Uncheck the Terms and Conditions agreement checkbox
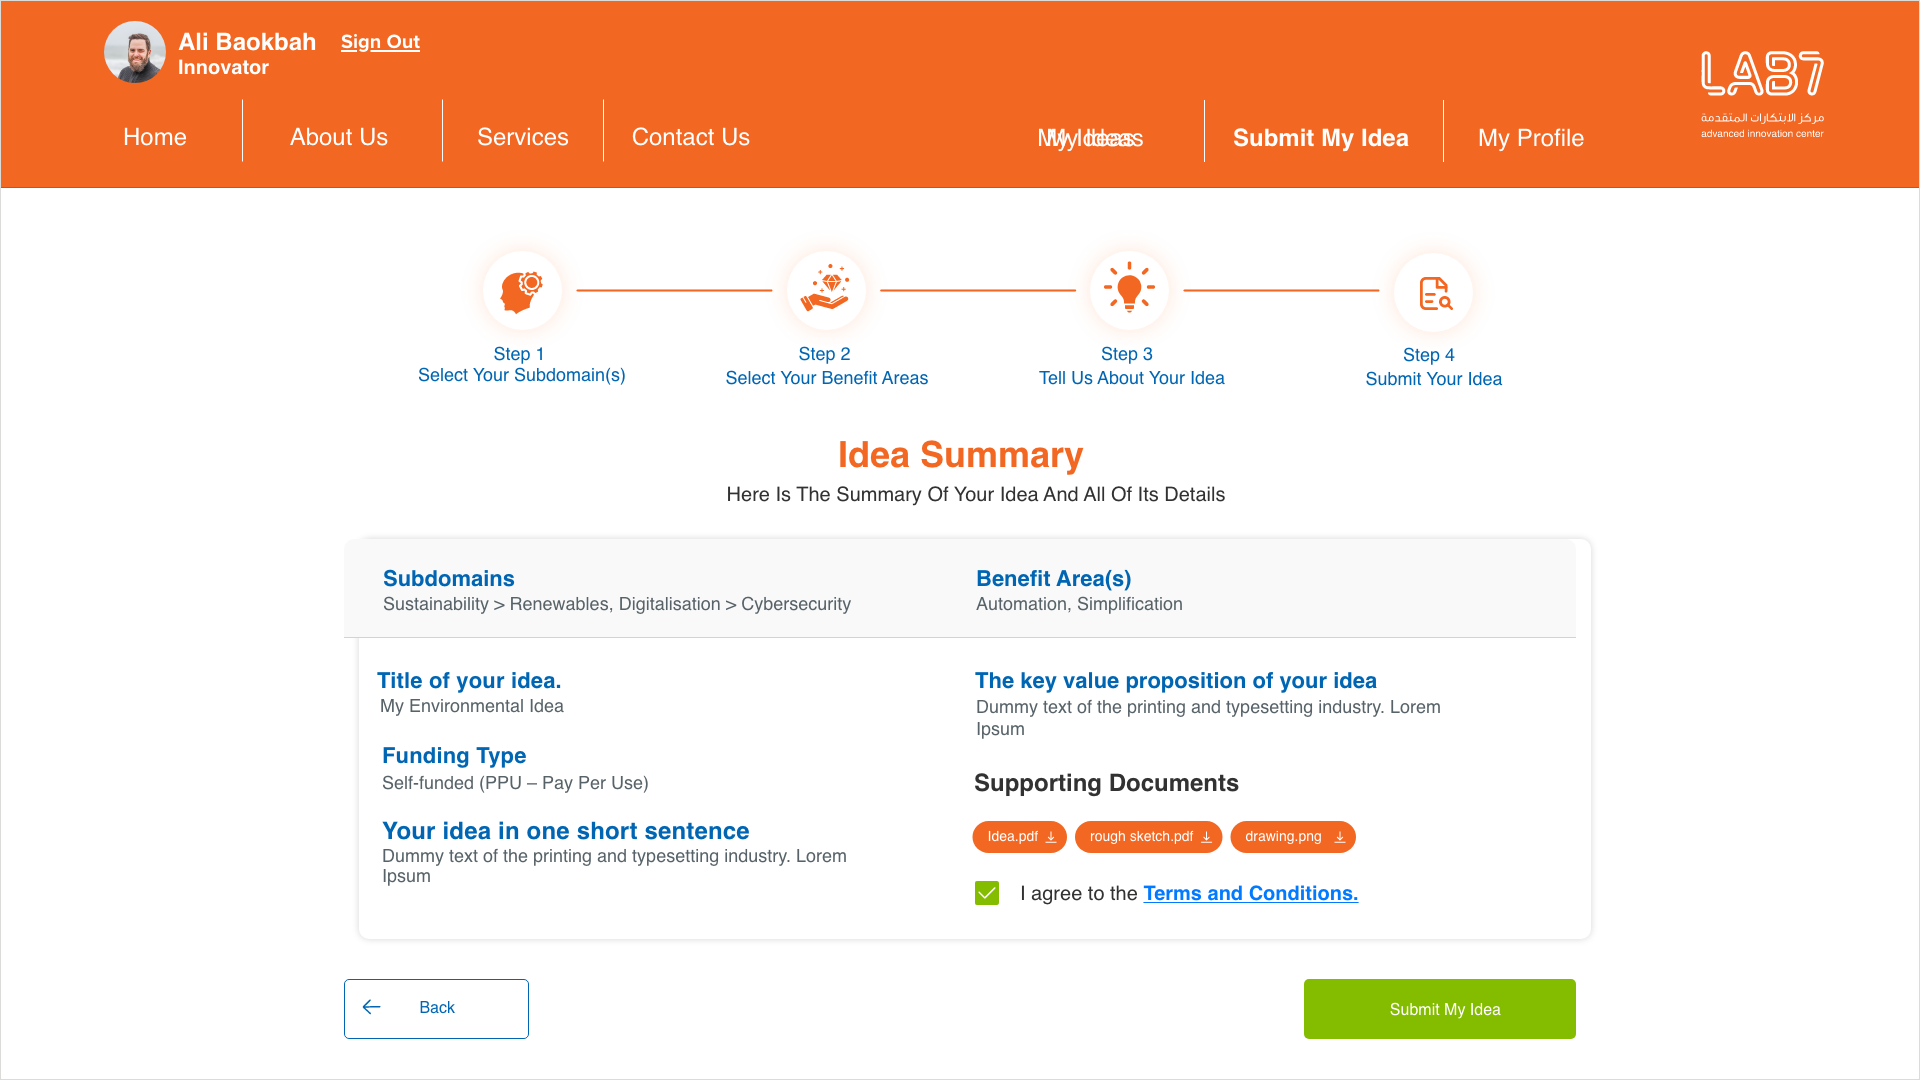1920x1080 pixels. click(987, 893)
